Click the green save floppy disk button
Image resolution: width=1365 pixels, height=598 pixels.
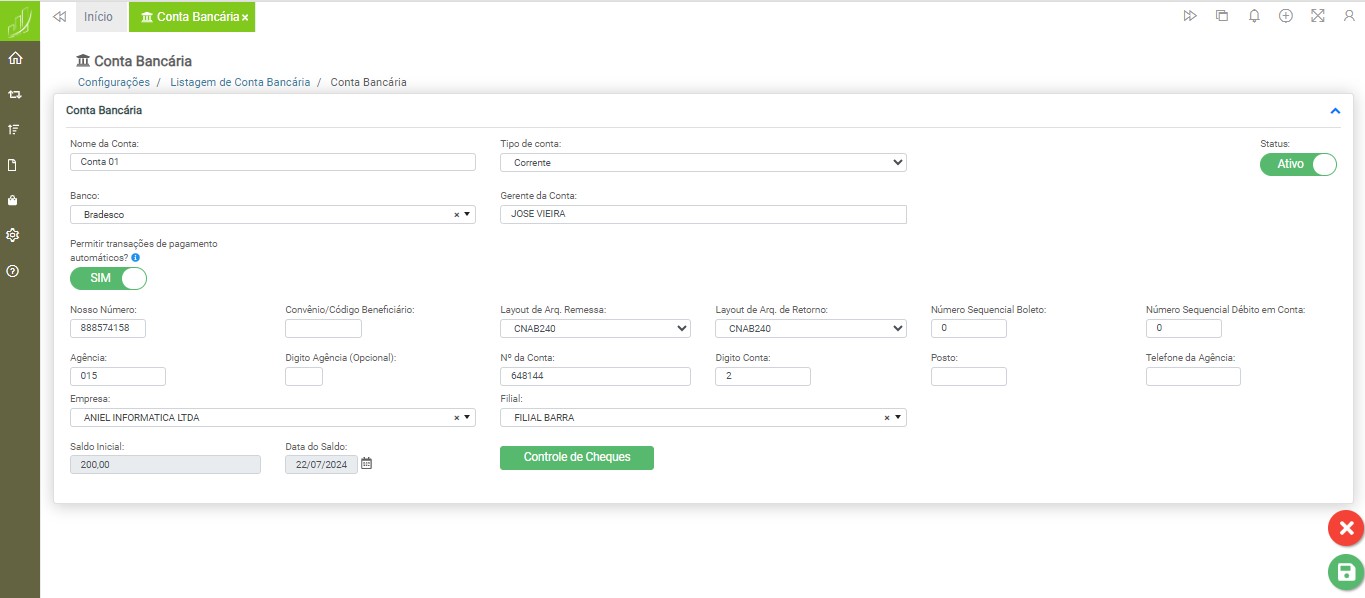(1345, 572)
